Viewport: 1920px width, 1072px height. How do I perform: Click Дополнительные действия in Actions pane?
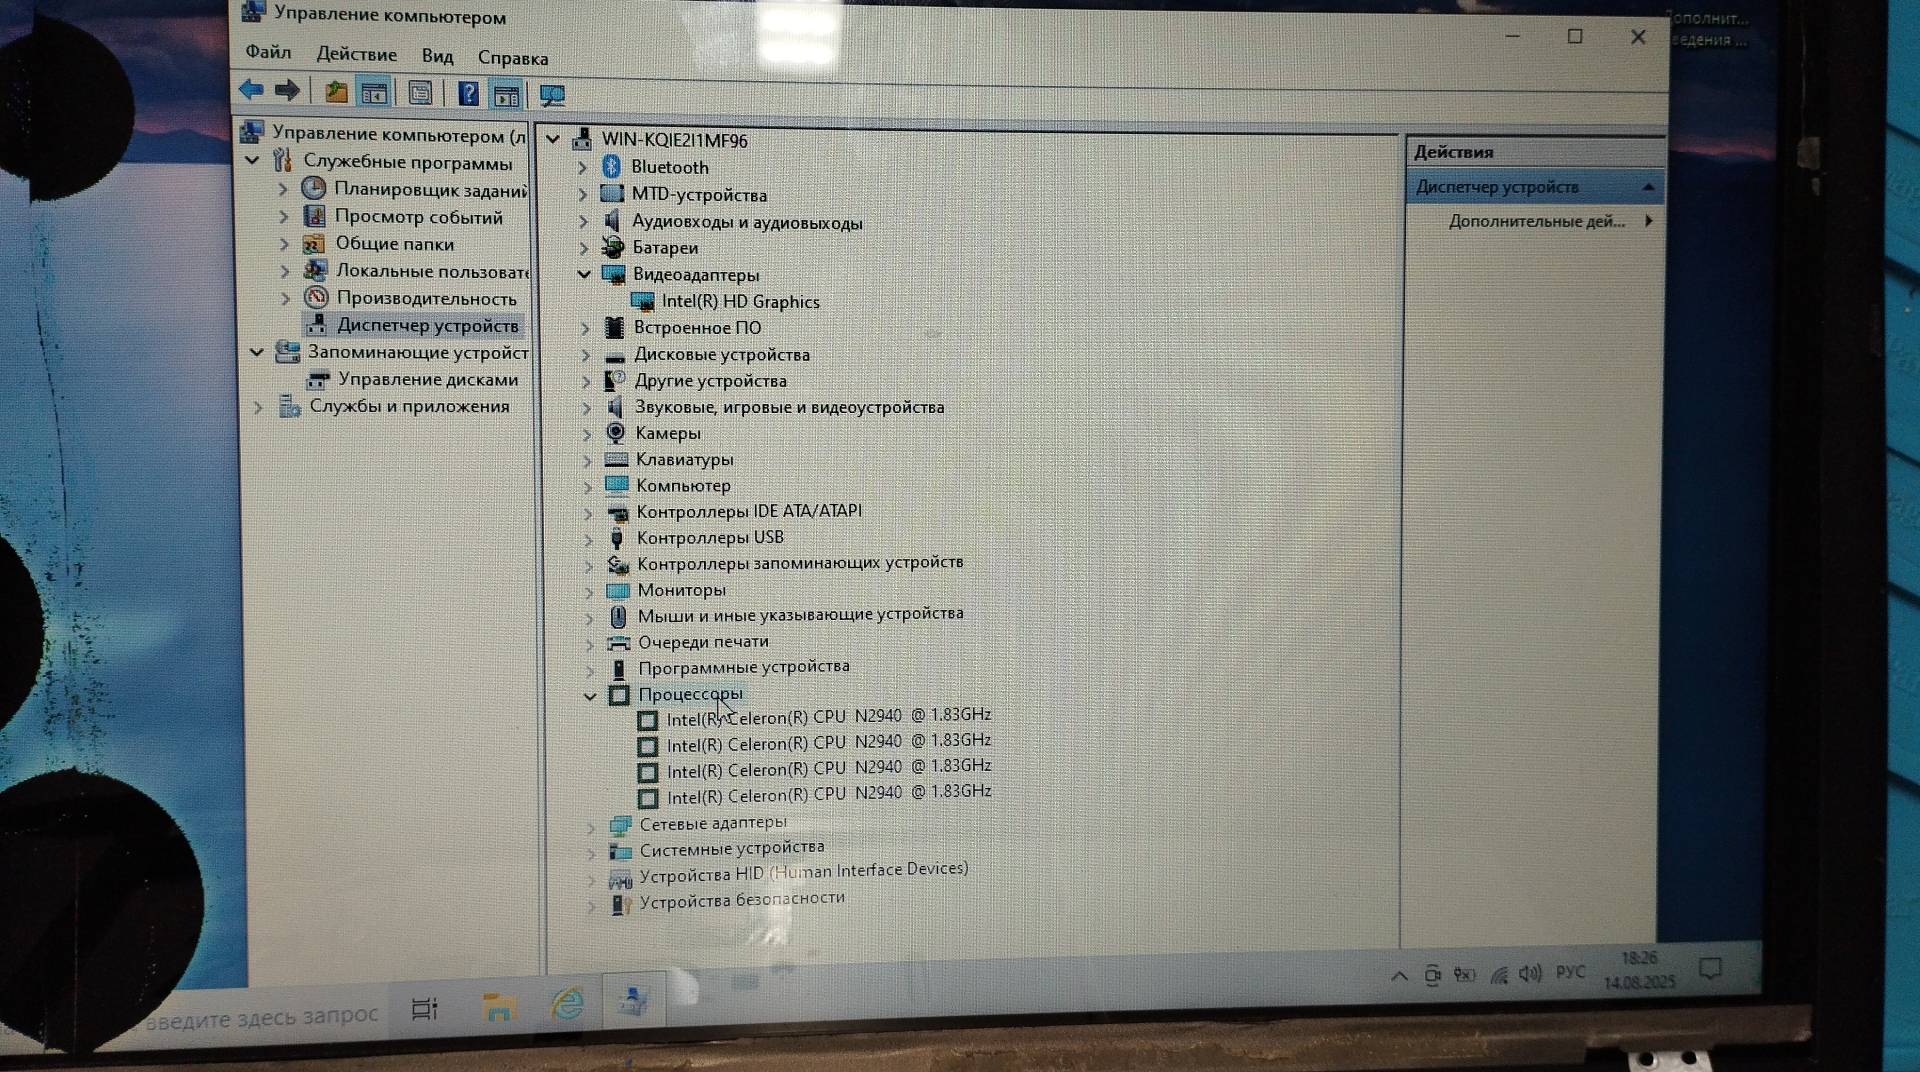pyautogui.click(x=1536, y=221)
